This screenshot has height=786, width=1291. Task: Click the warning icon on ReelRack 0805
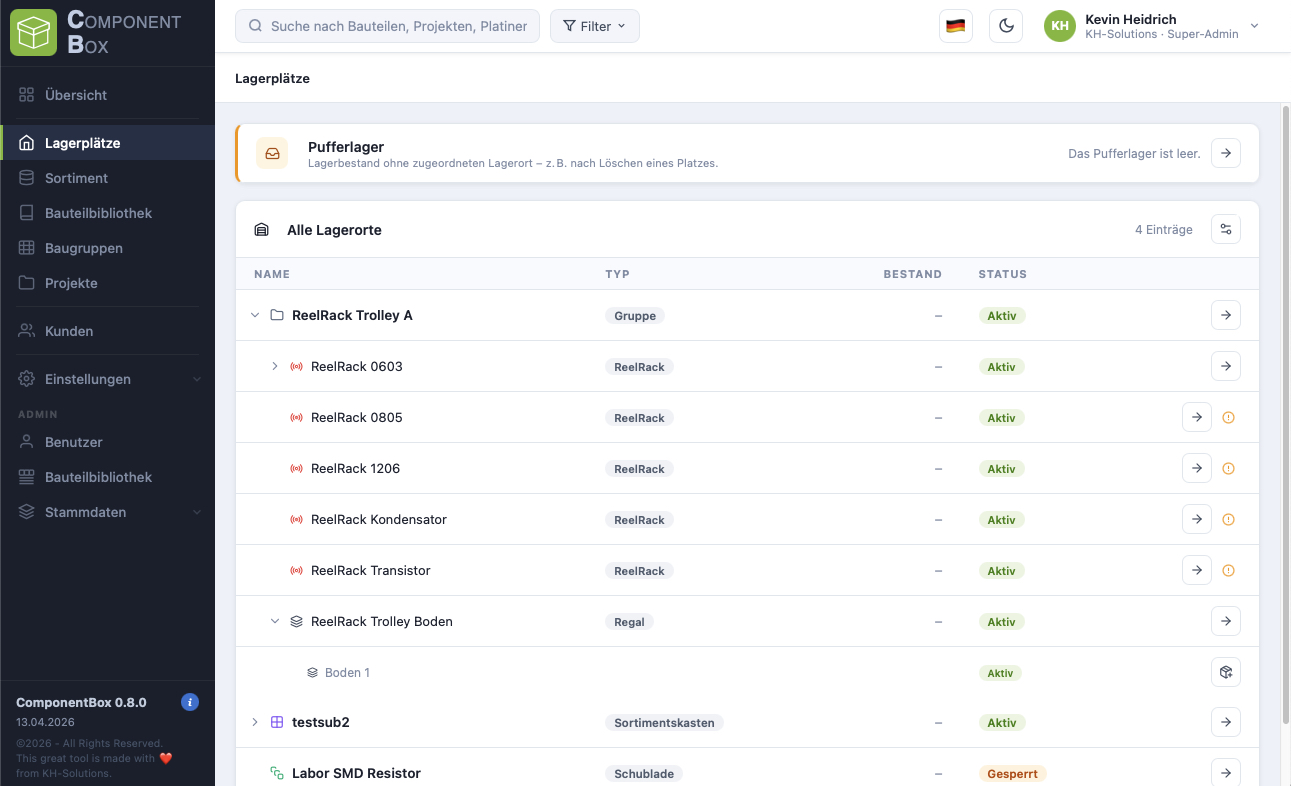click(x=1229, y=418)
